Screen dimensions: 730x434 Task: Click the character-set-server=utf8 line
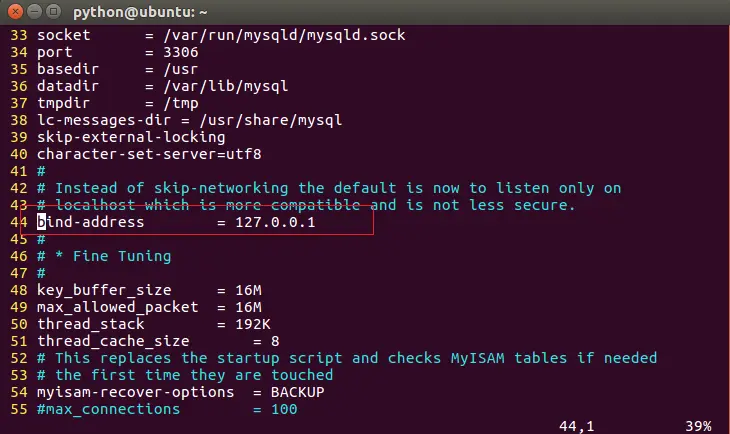(149, 154)
